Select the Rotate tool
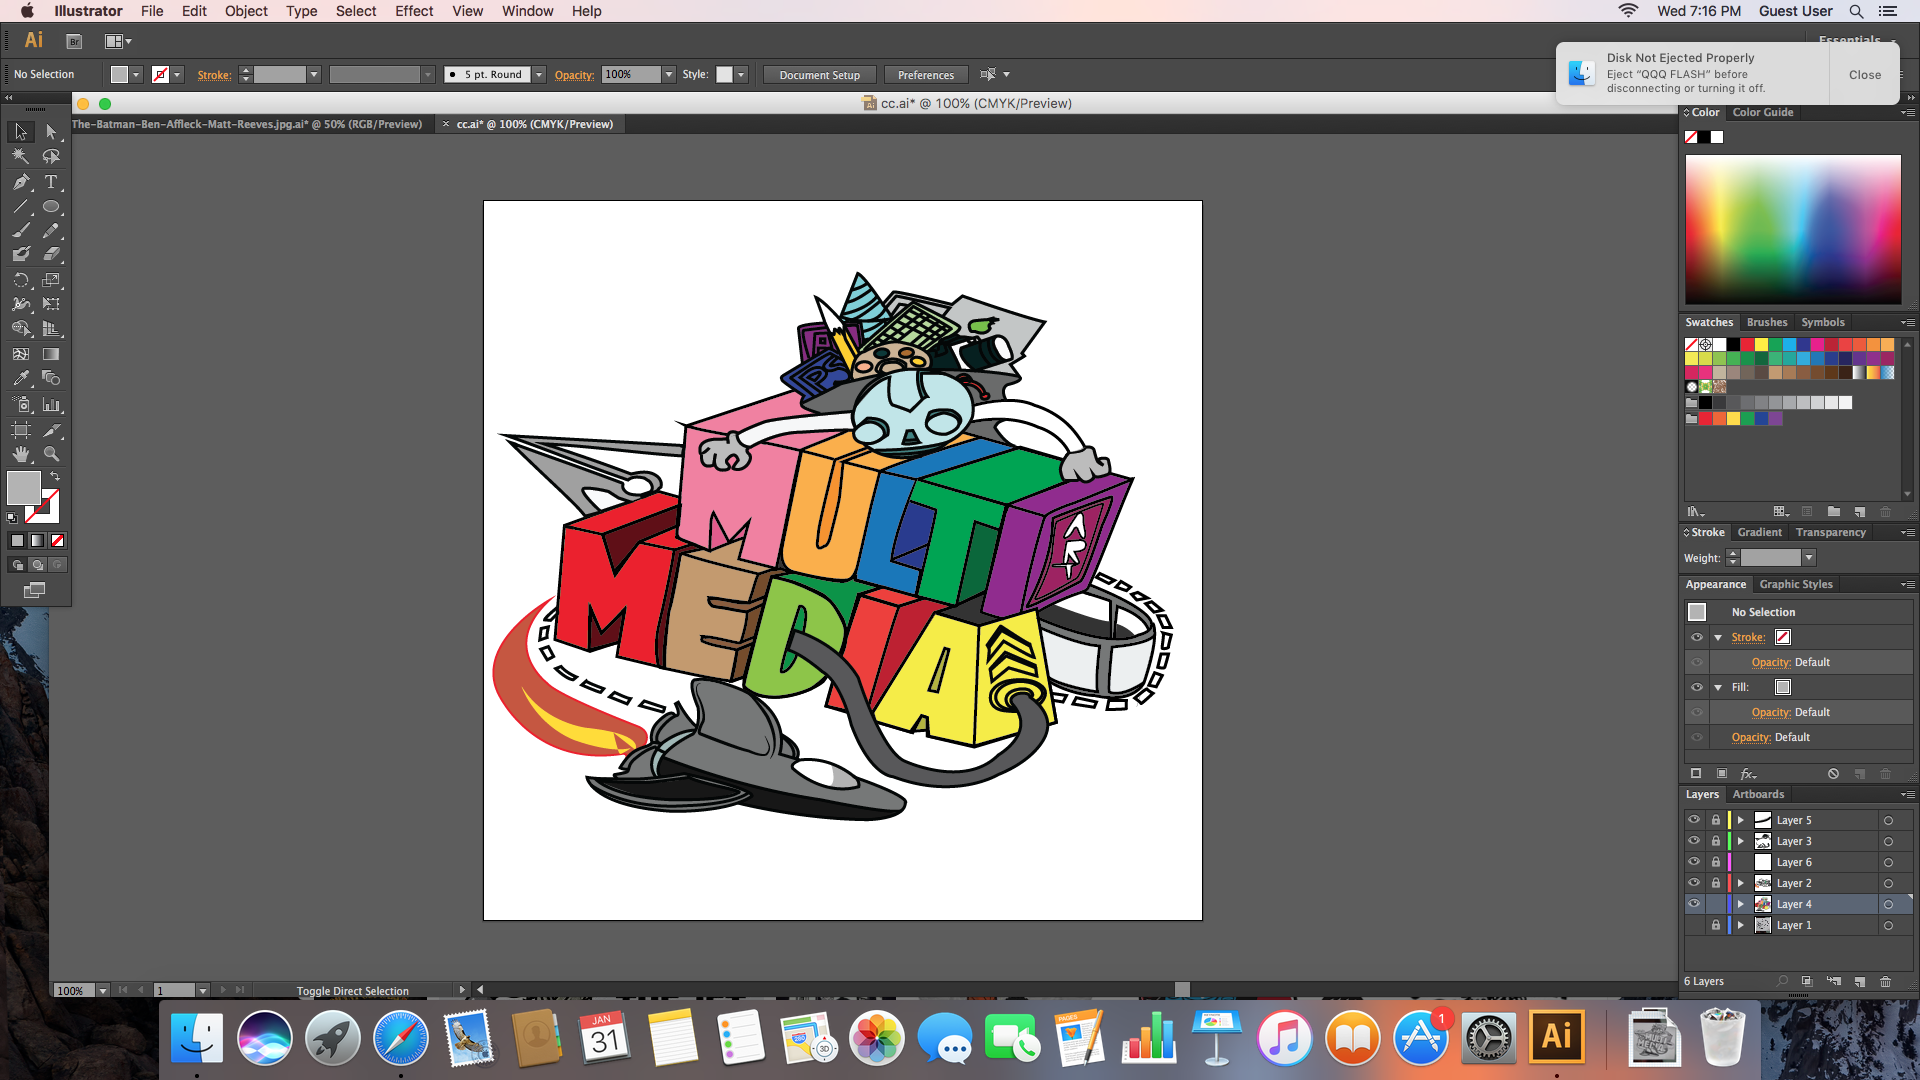 (21, 280)
